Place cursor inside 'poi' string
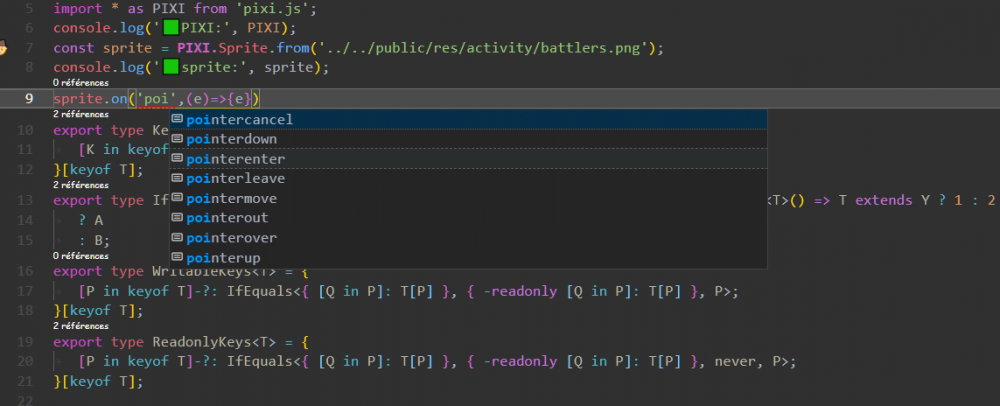 157,99
